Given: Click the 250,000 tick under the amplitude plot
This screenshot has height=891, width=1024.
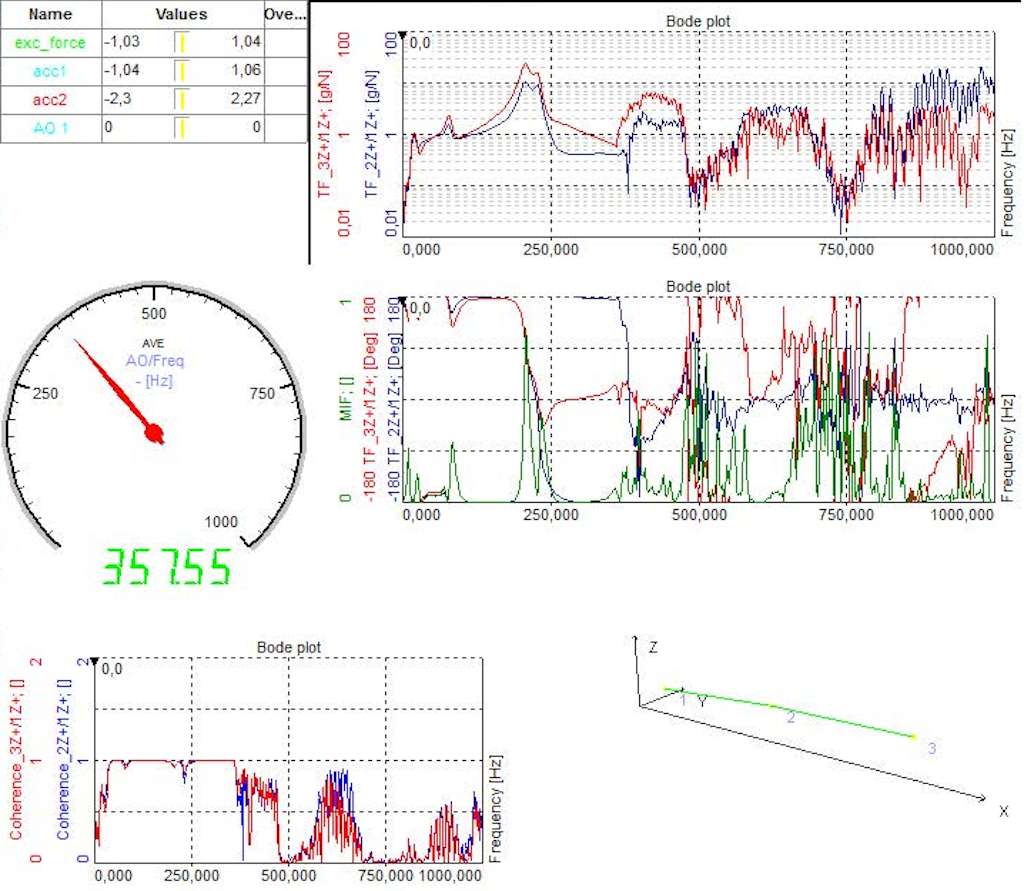Looking at the screenshot, I should coord(551,250).
